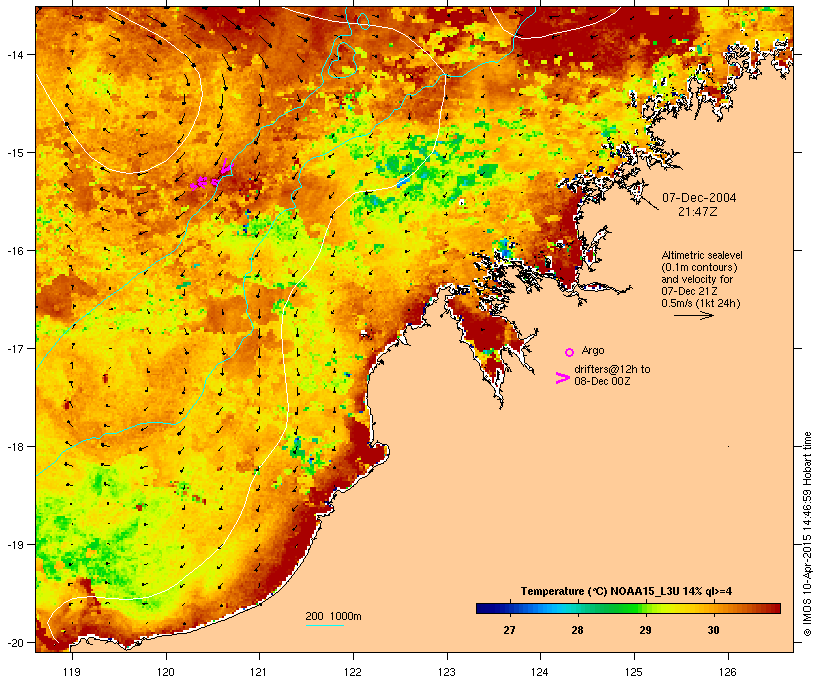Click the '08-Dec 00Z' legend label
Viewport: 820px width, 680px height.
[602, 381]
